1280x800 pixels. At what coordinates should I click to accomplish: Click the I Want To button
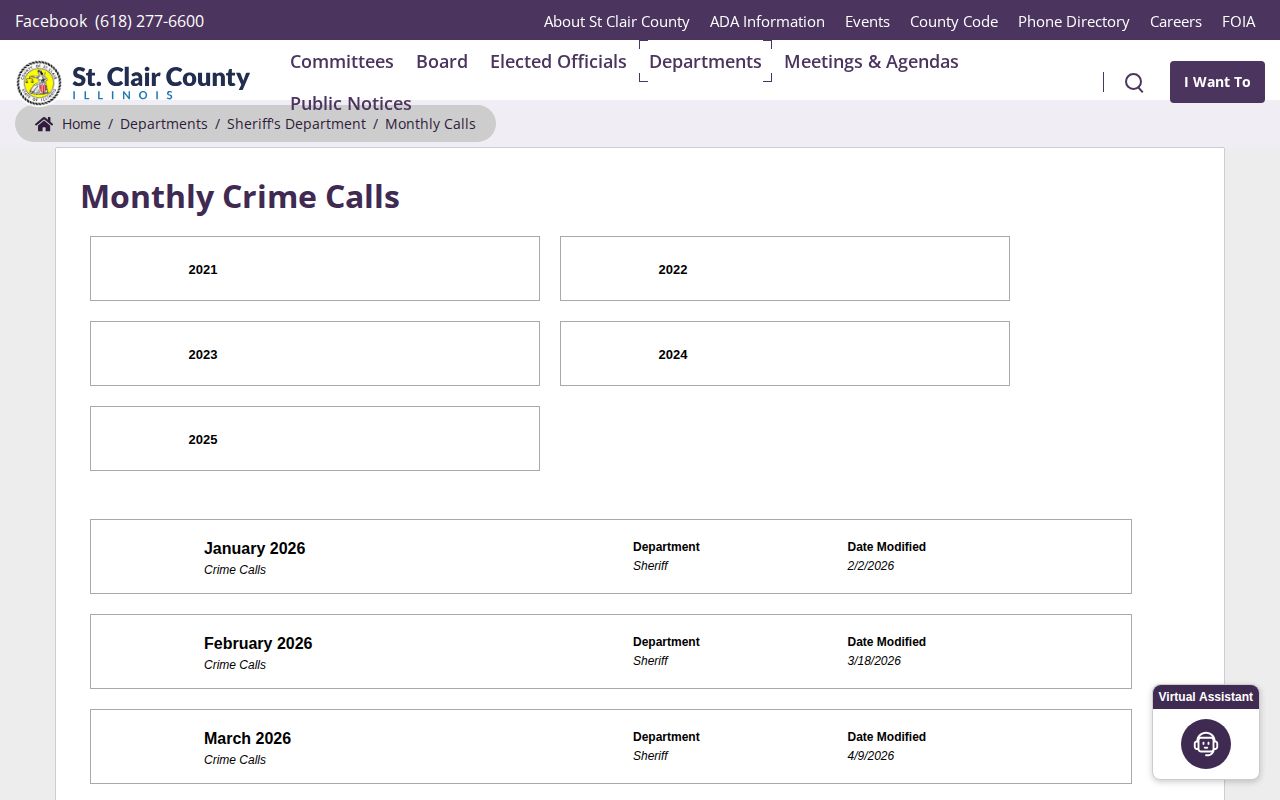[x=1217, y=82]
